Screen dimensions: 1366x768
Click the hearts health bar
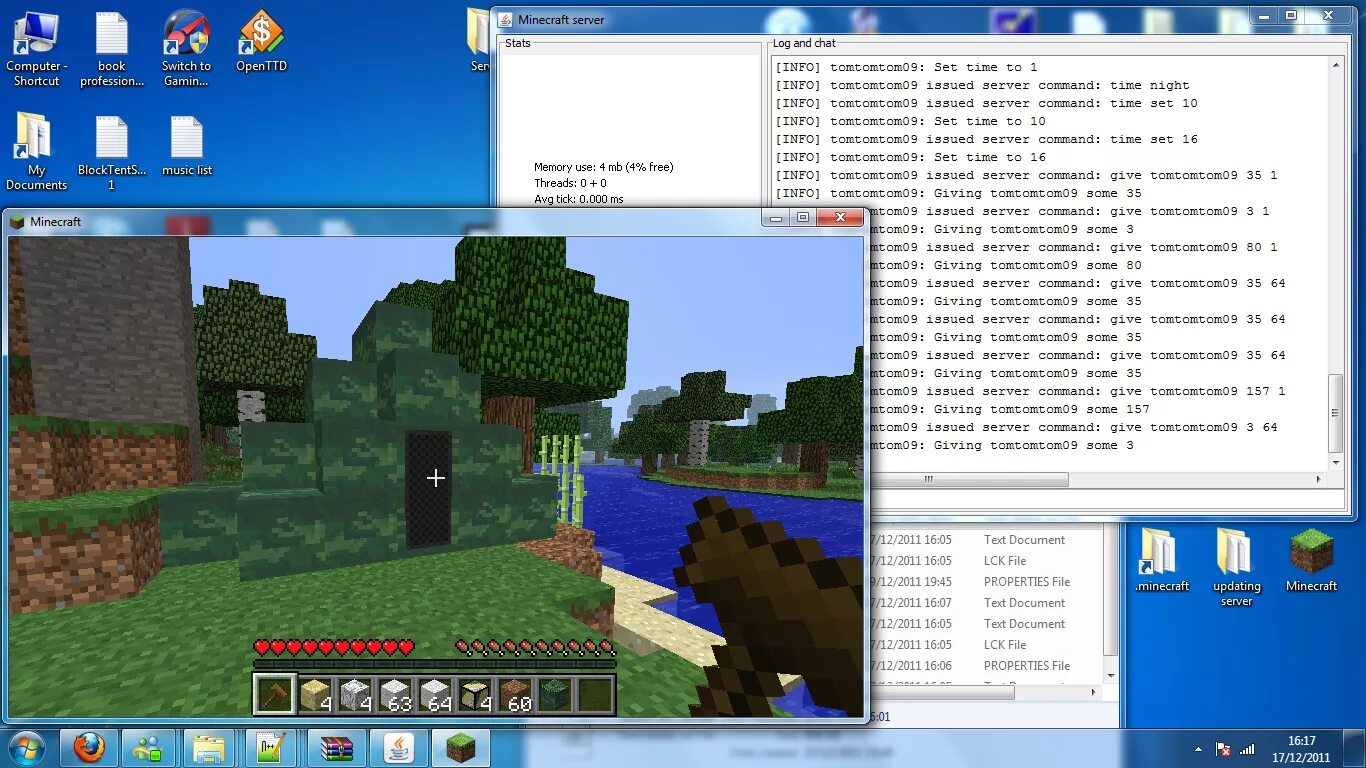pos(334,647)
